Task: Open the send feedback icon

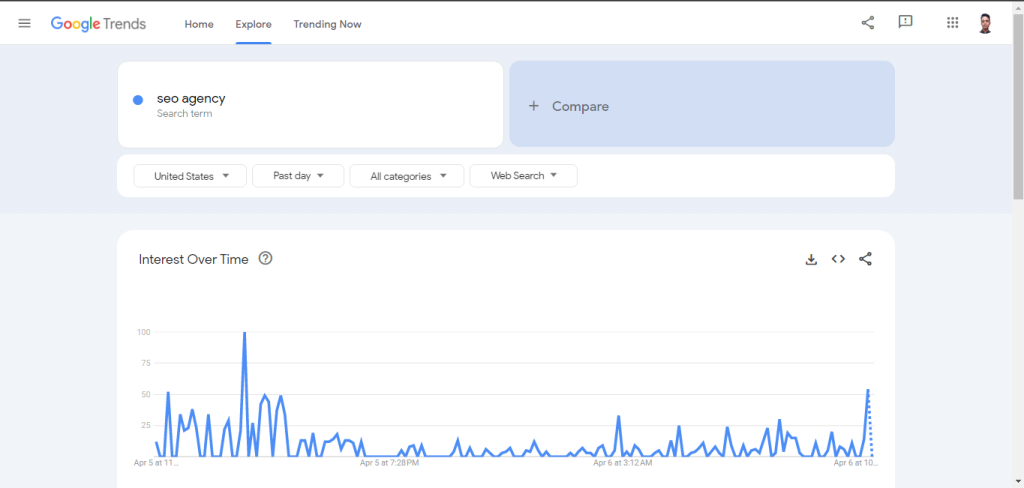Action: pyautogui.click(x=905, y=22)
